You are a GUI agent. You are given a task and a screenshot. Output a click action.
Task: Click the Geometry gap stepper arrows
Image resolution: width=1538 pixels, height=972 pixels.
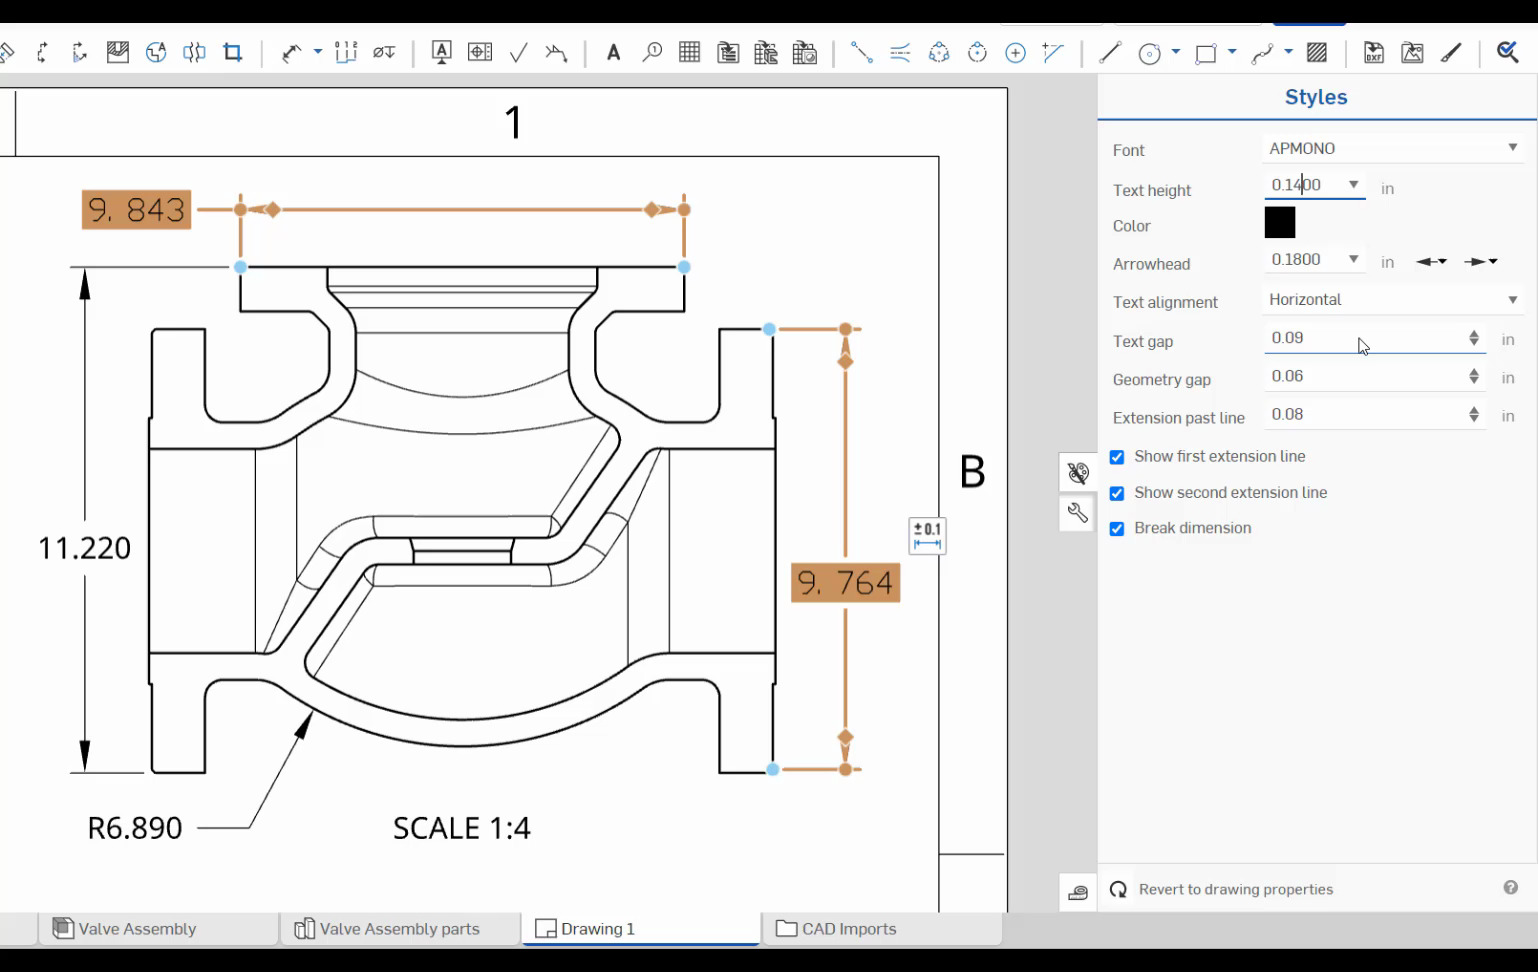point(1473,376)
